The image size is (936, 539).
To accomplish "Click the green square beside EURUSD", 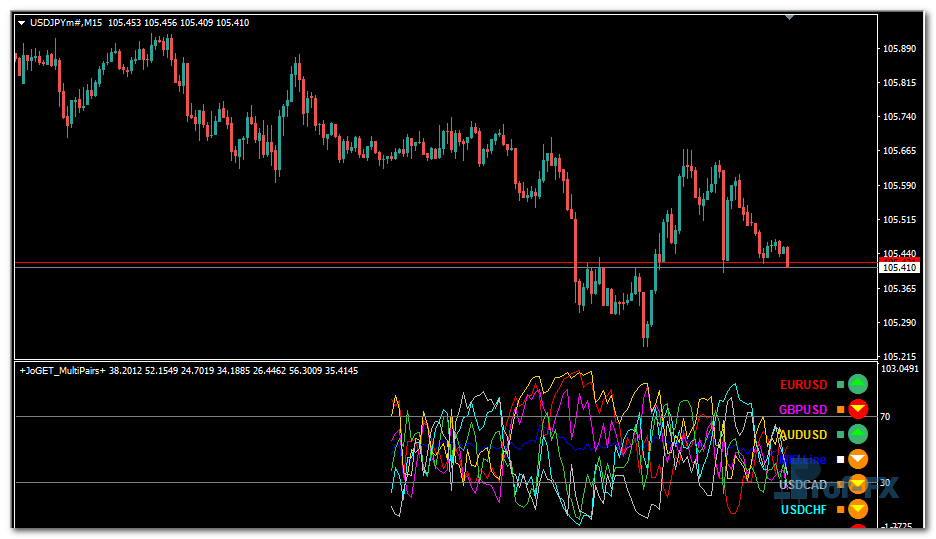I will [x=840, y=384].
